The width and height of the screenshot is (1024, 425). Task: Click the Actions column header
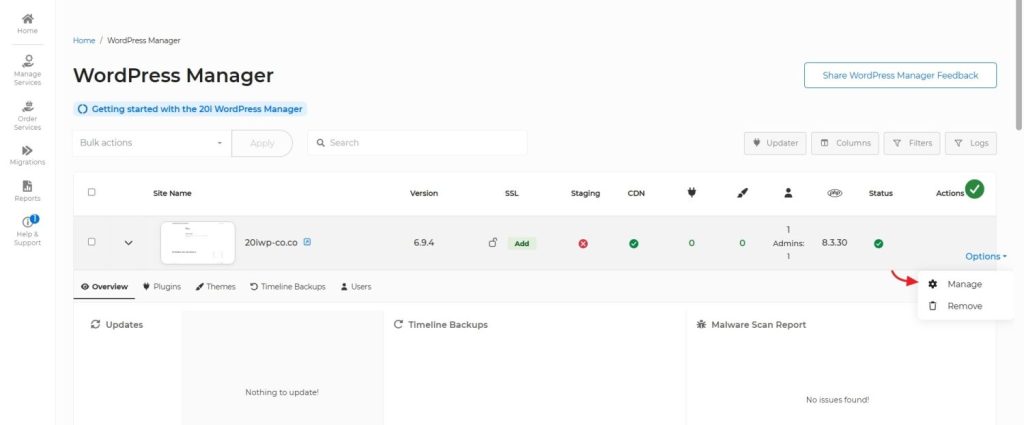950,193
